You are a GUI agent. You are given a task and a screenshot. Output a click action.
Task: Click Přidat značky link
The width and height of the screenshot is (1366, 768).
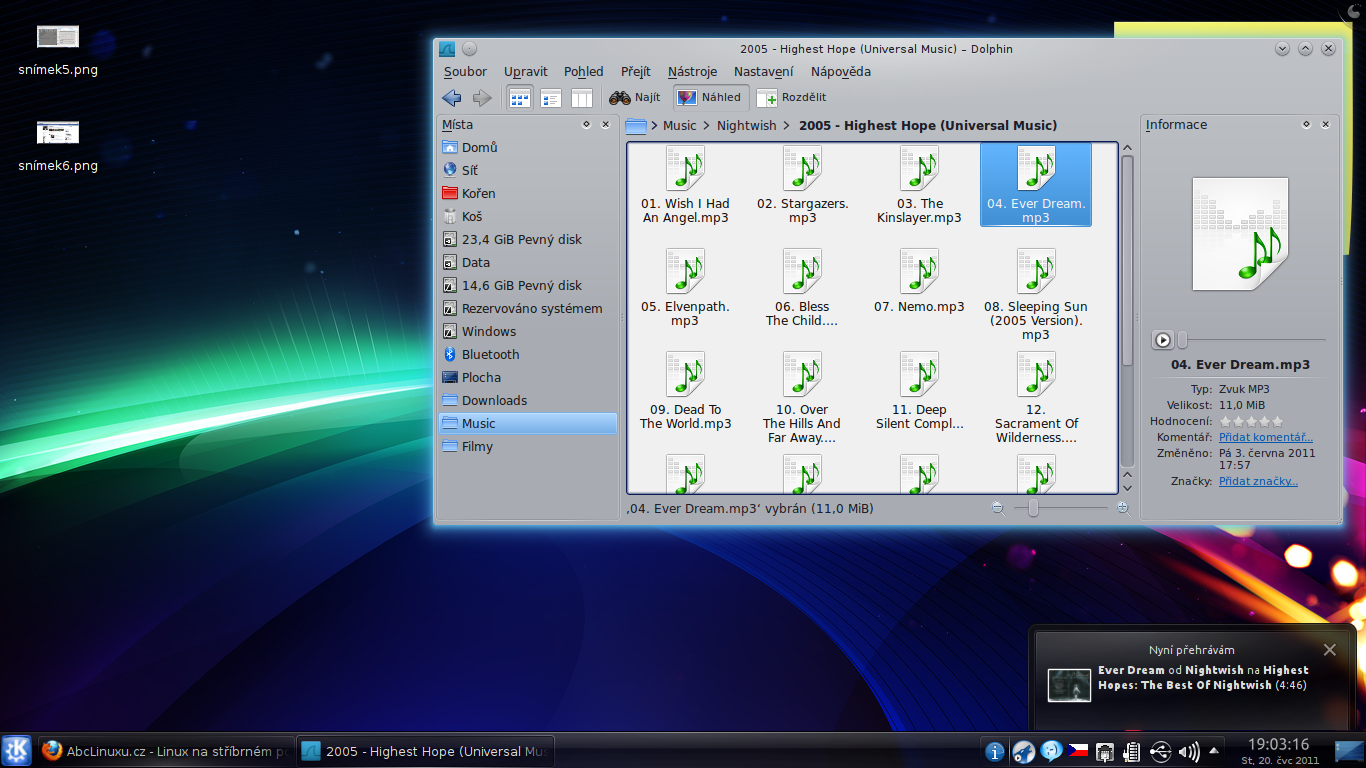[1258, 481]
